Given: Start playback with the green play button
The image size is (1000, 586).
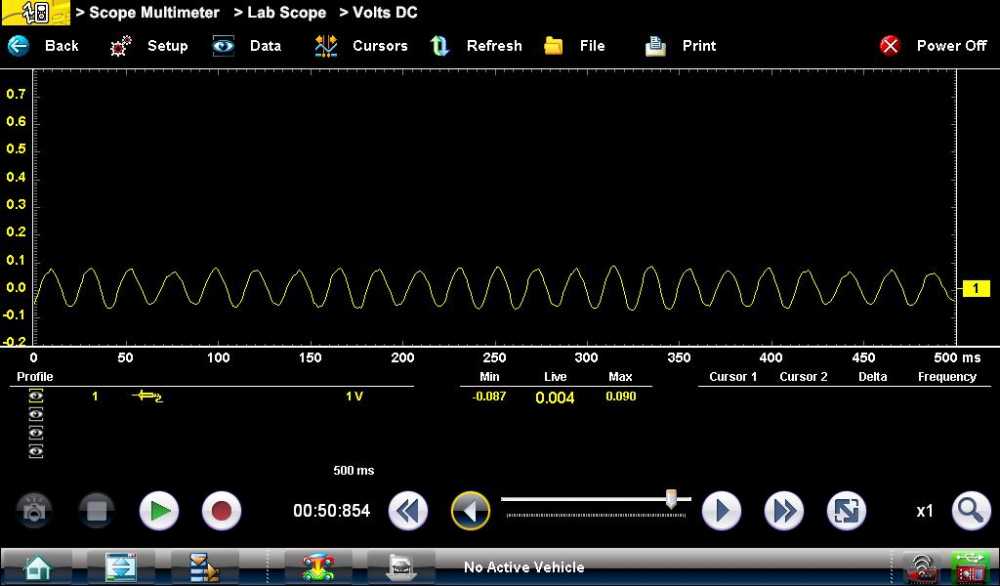Looking at the screenshot, I should [x=158, y=511].
